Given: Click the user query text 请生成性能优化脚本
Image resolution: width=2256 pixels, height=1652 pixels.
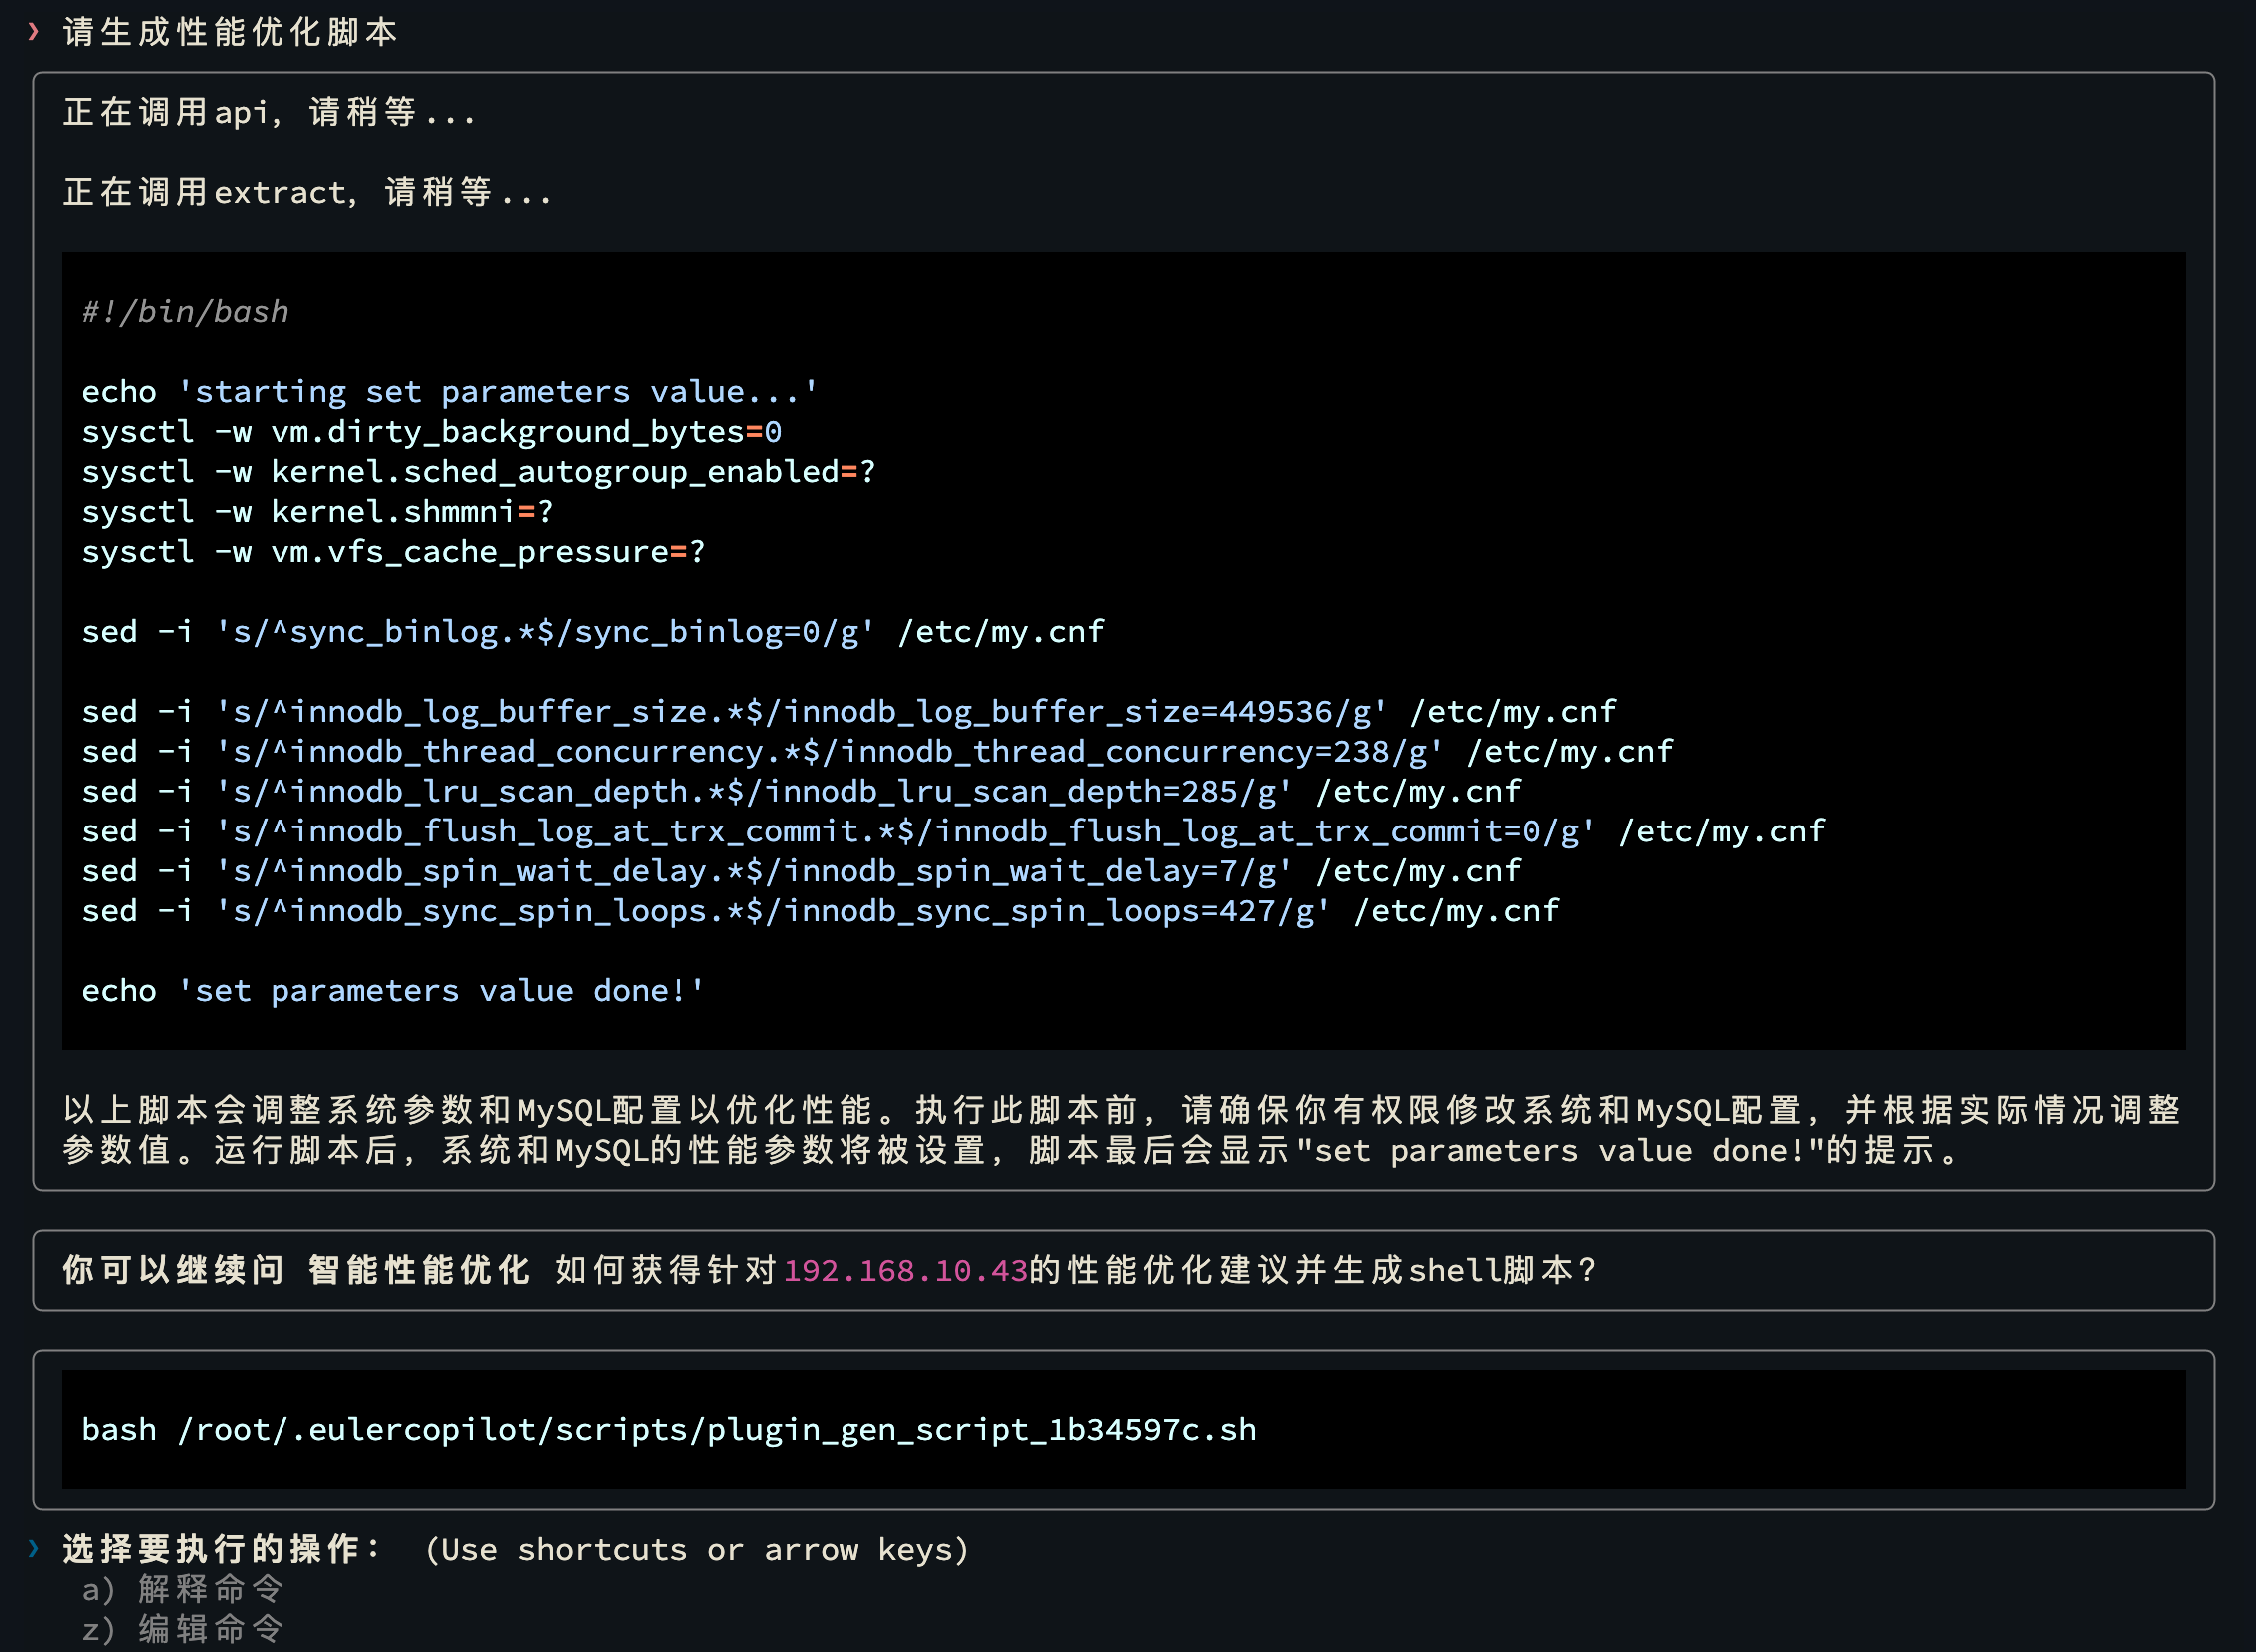Looking at the screenshot, I should pos(230,31).
